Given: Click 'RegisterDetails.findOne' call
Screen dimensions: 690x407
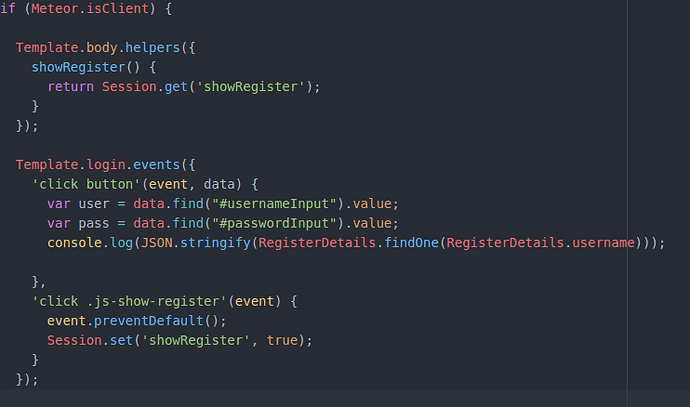Looking at the screenshot, I should tap(349, 243).
